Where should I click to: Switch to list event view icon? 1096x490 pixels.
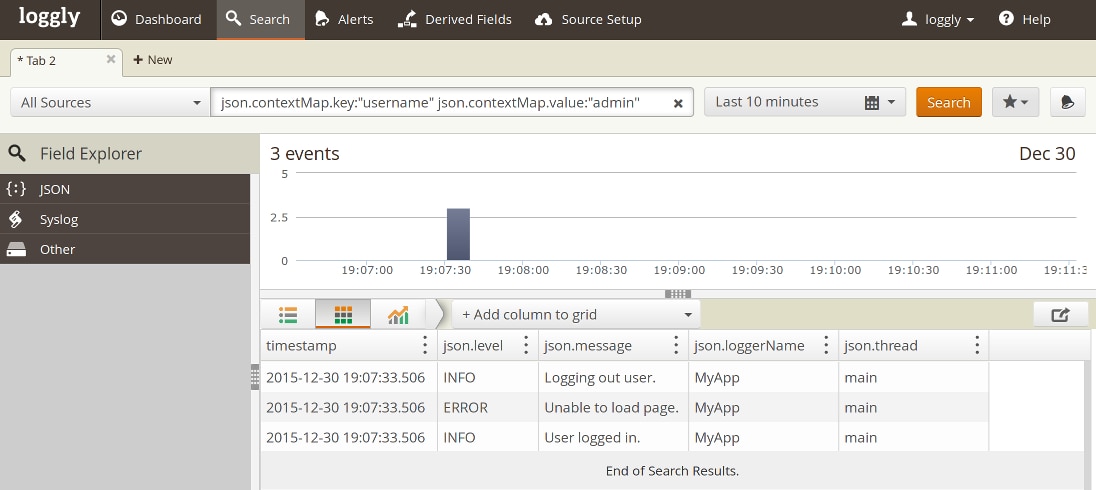(x=288, y=315)
